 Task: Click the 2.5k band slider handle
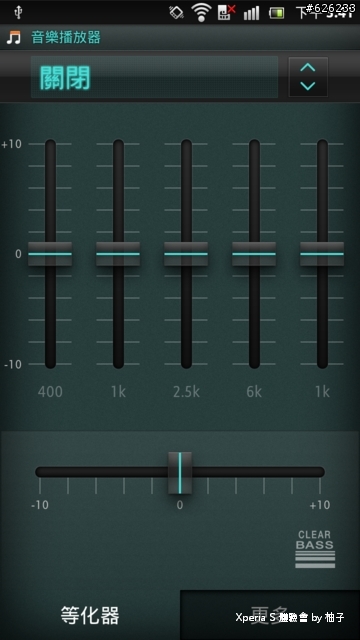pos(186,254)
